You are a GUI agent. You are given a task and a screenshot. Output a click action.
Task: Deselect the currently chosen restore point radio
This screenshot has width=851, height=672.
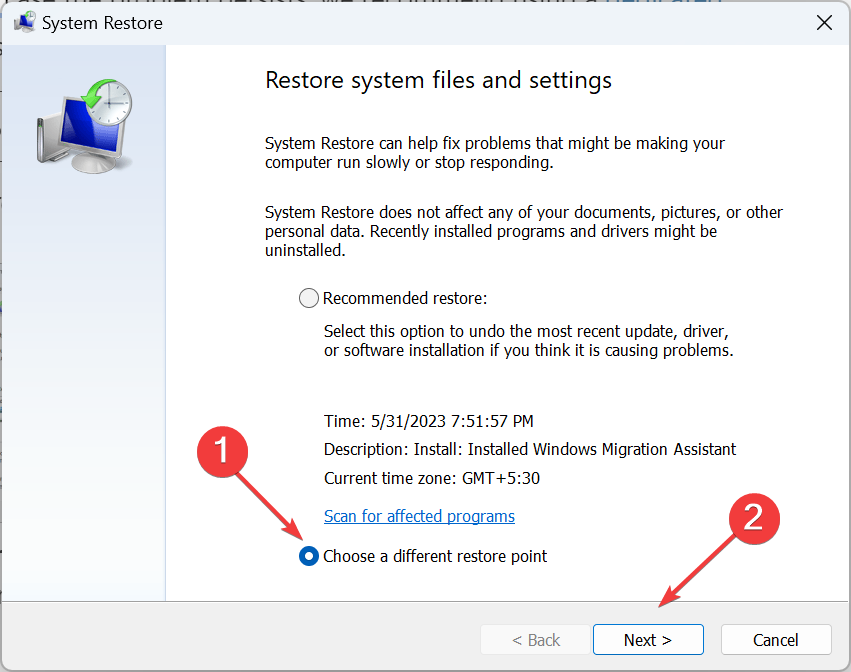(x=308, y=556)
